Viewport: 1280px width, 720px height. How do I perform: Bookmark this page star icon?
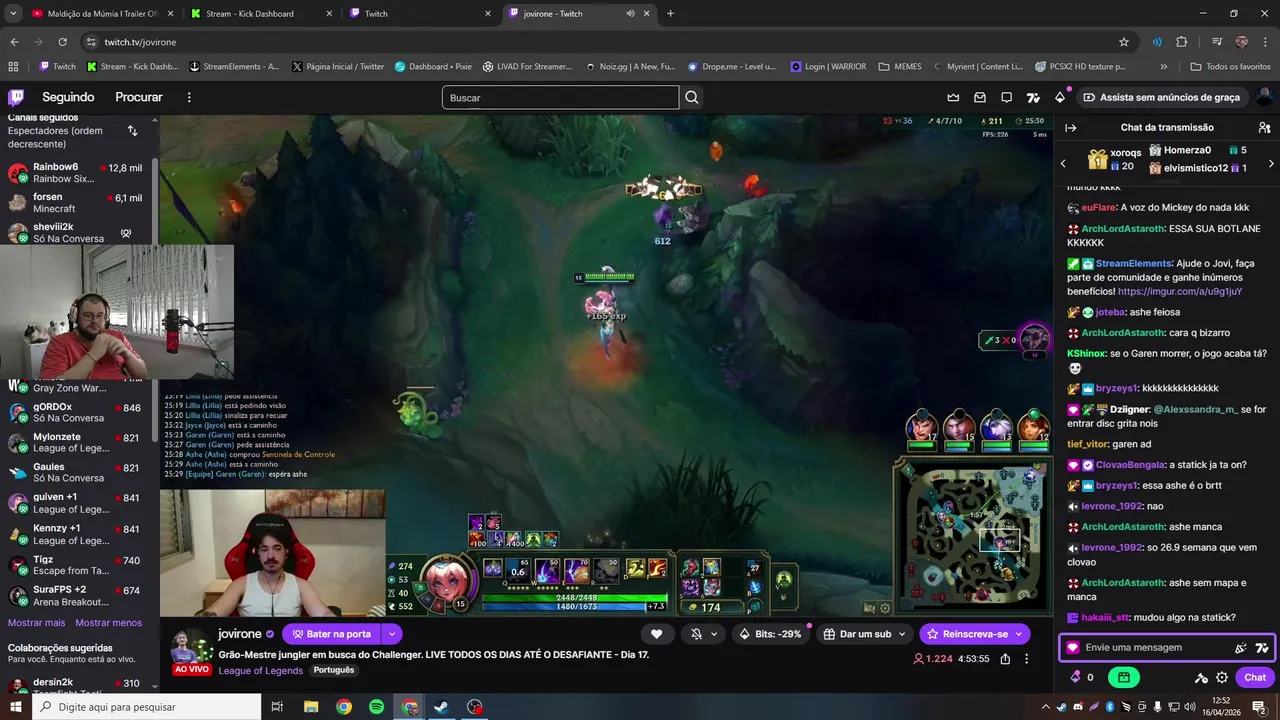pos(1124,42)
